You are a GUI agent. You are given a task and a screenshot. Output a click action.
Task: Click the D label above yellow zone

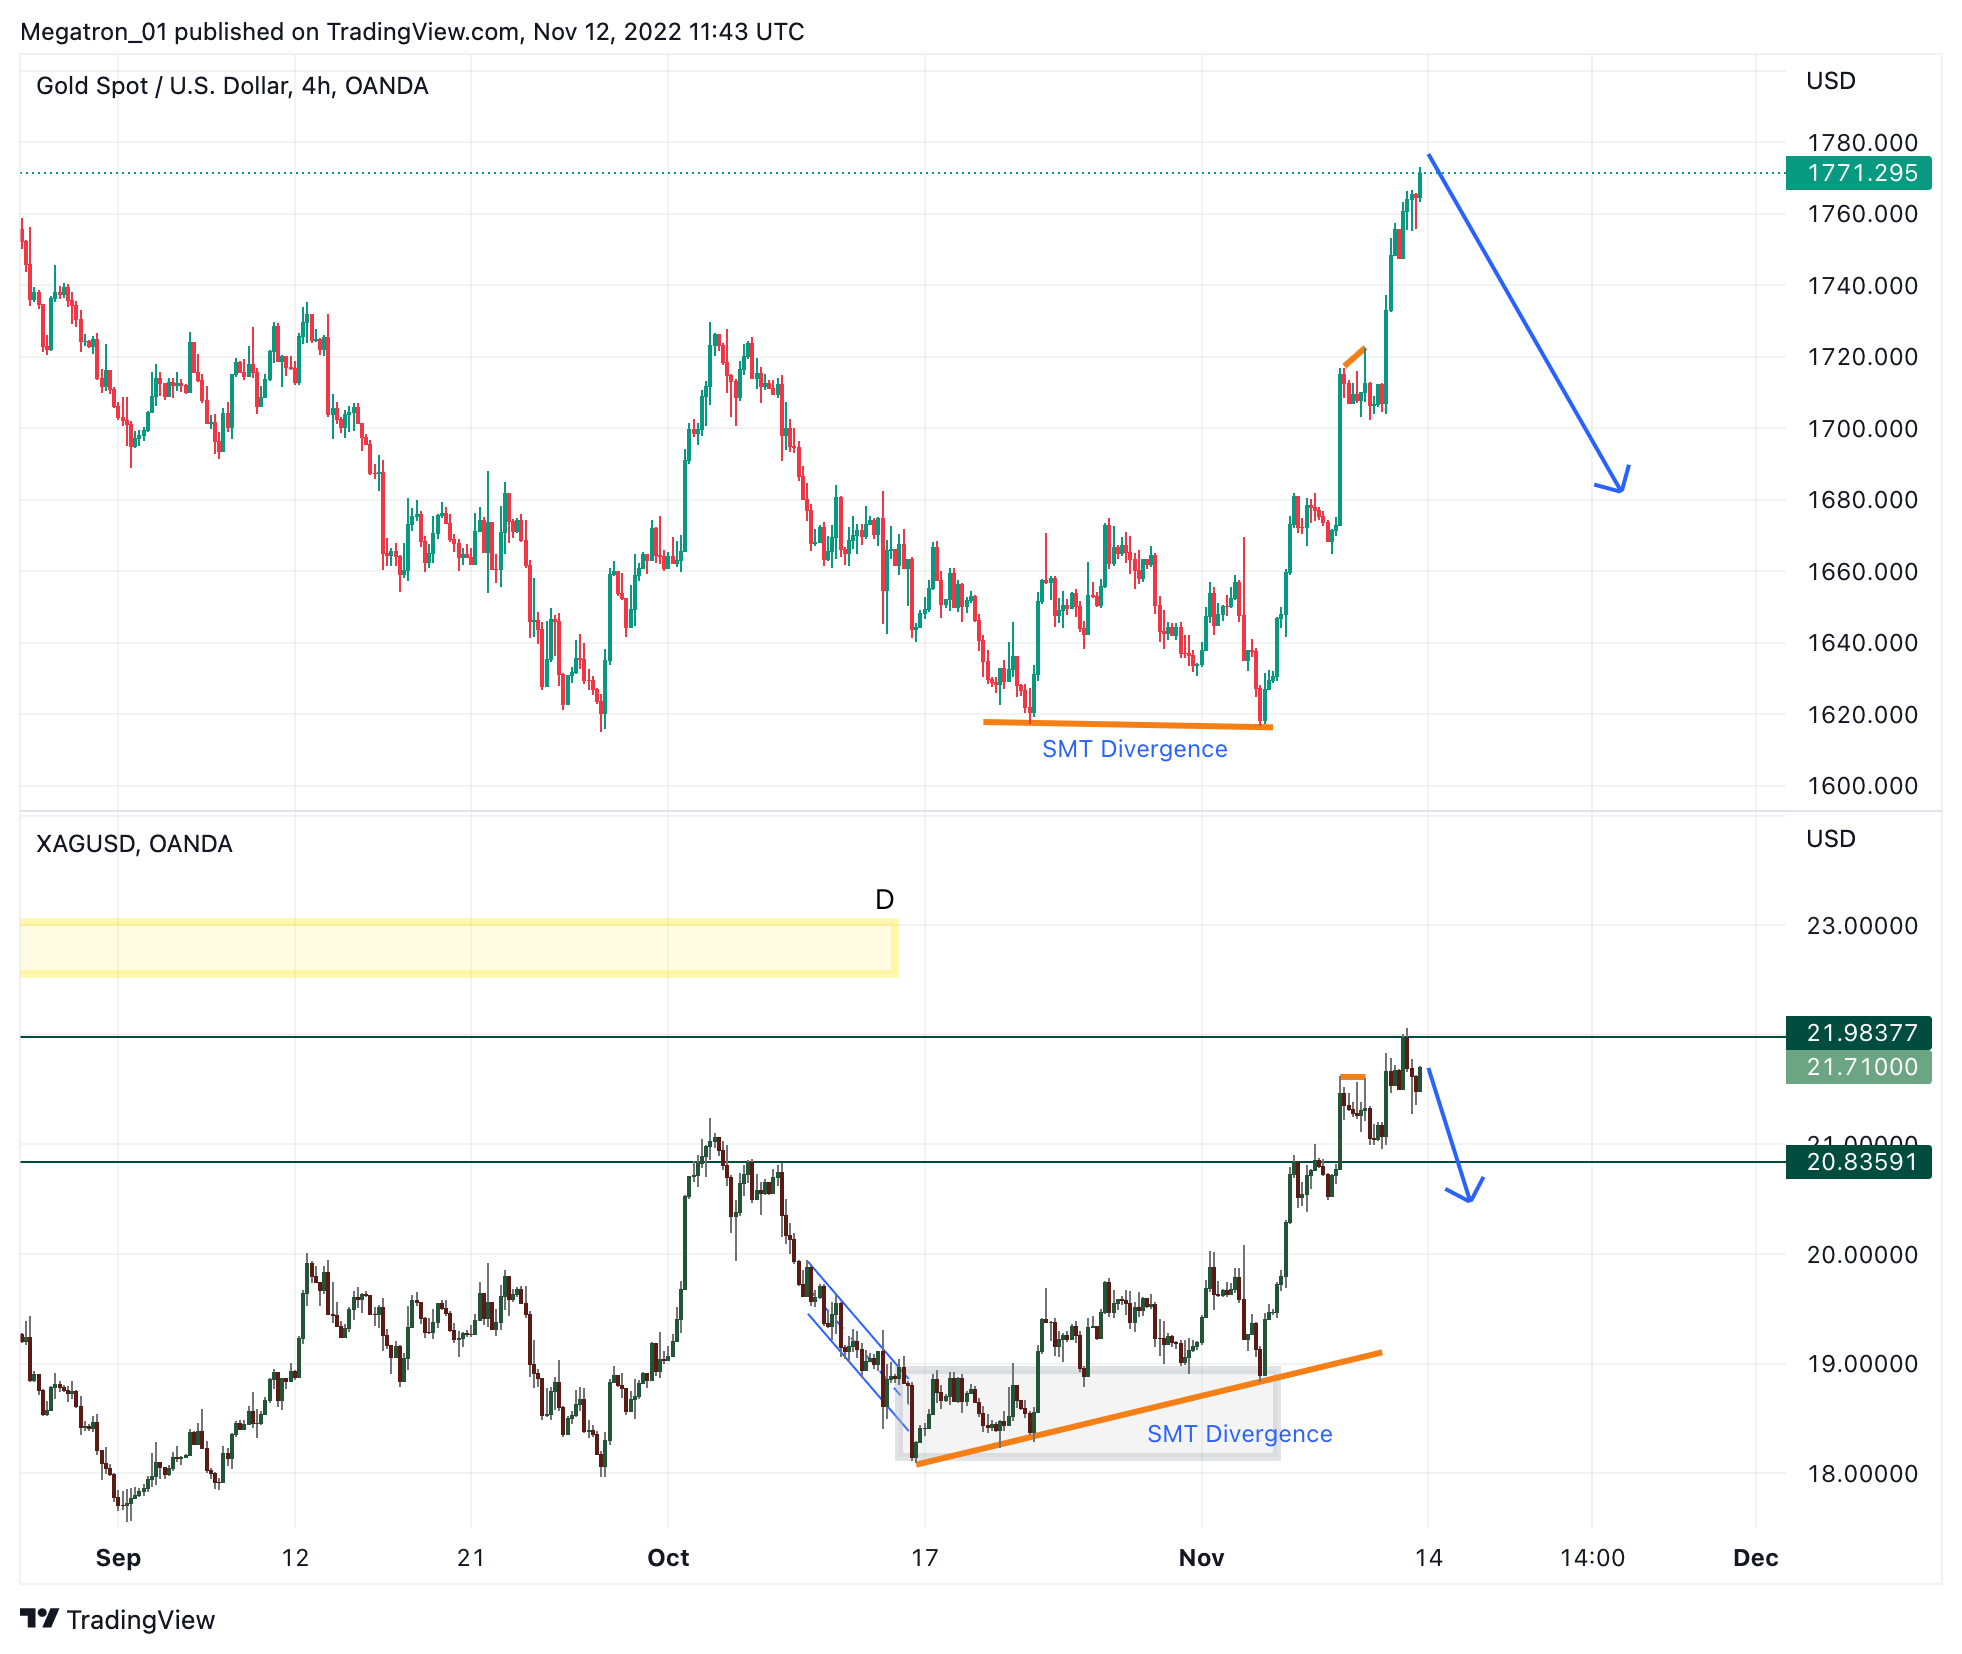[884, 900]
